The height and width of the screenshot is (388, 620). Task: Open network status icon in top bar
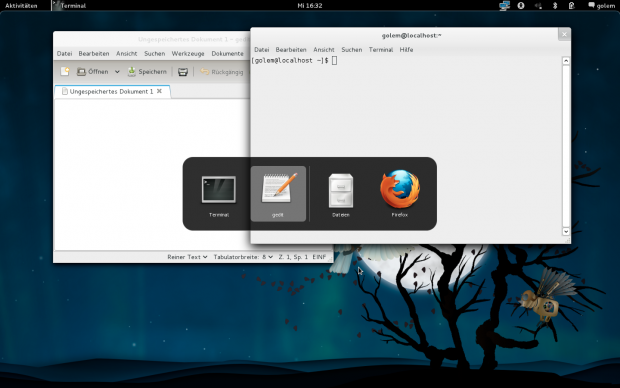pos(504,6)
